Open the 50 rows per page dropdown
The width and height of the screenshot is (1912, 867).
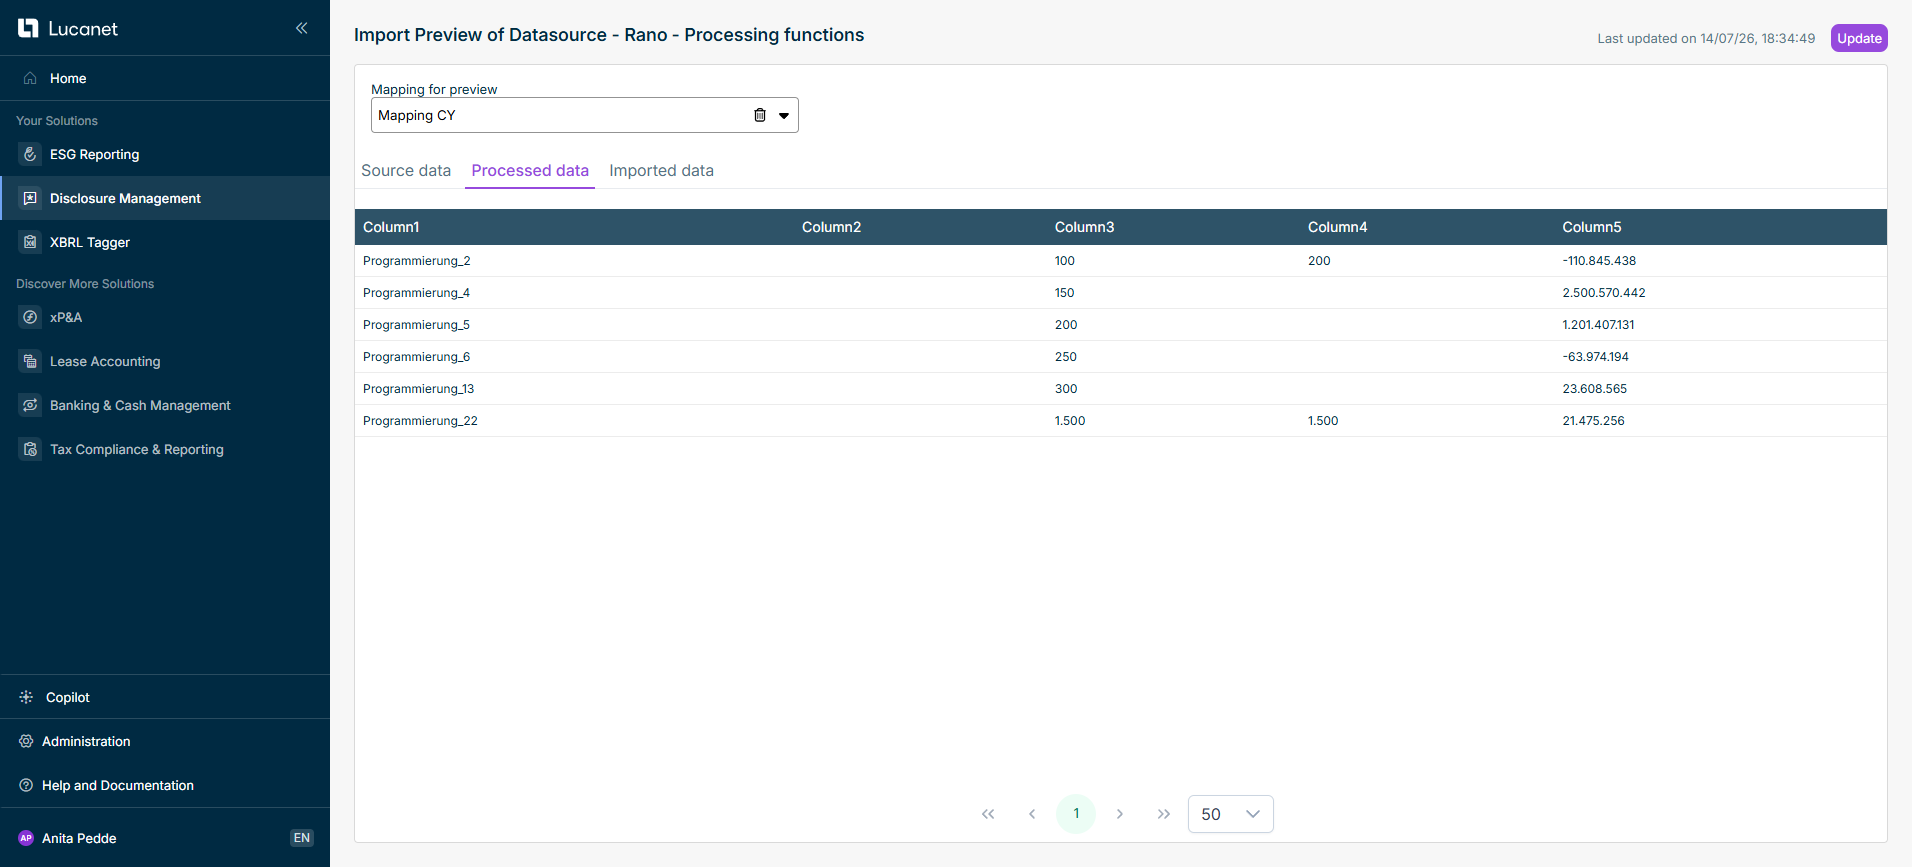(1230, 814)
